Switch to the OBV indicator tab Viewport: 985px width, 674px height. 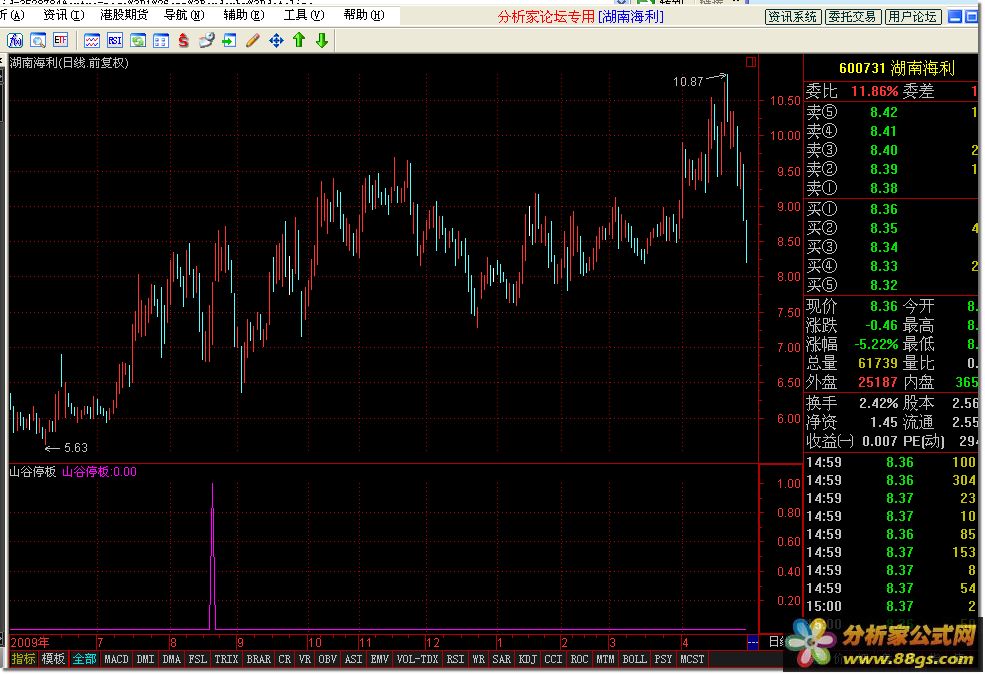coord(327,659)
